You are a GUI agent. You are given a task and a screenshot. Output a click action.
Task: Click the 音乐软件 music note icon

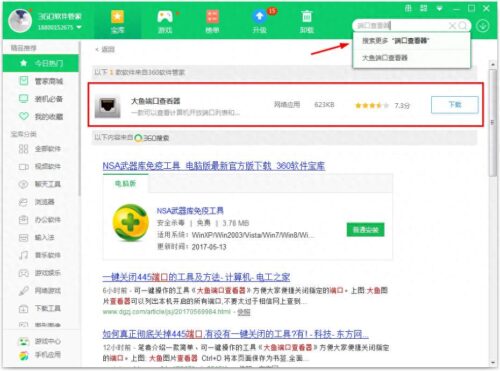(23, 255)
